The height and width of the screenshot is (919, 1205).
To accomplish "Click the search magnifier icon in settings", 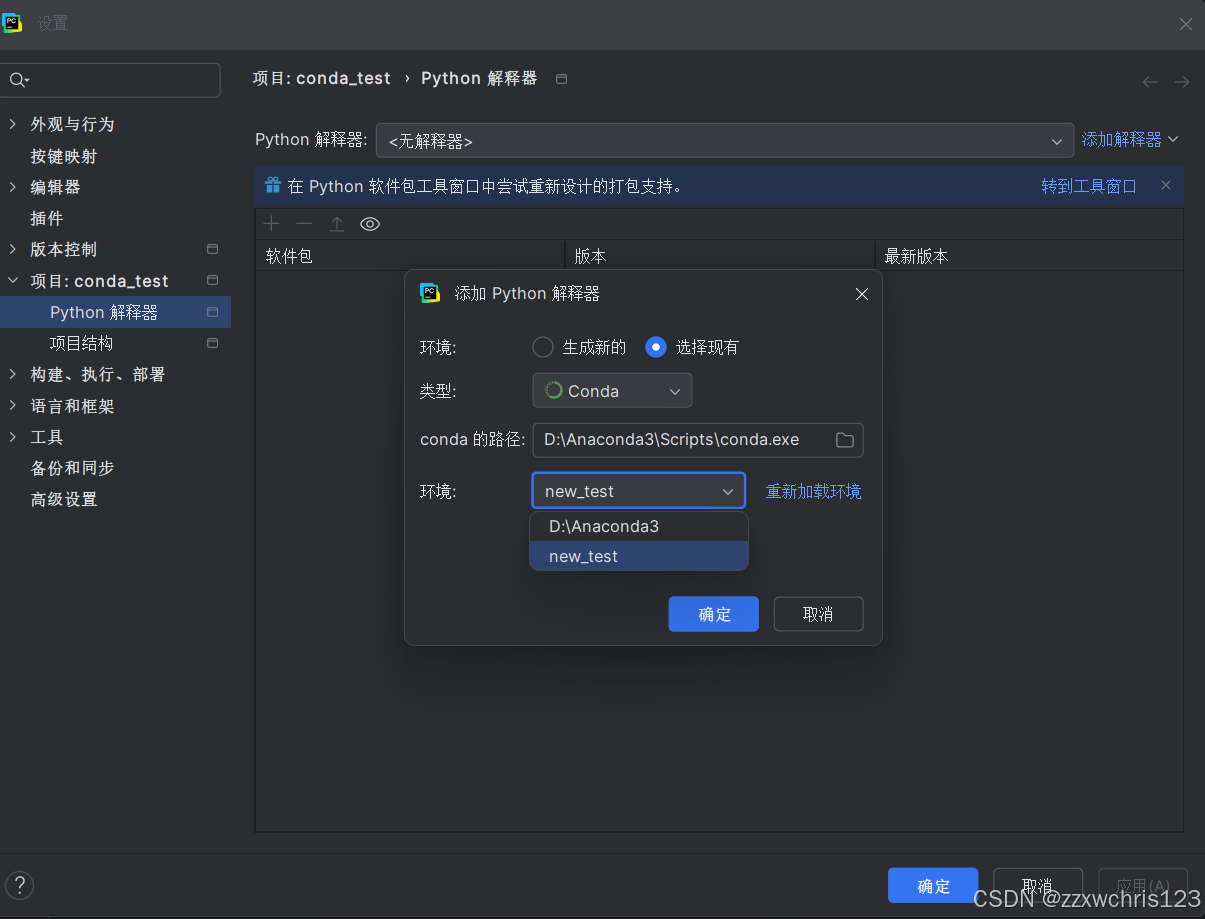I will (x=19, y=80).
